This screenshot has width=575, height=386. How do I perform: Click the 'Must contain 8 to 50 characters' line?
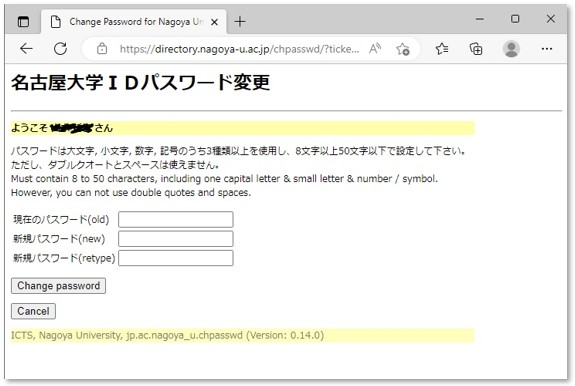pos(224,179)
